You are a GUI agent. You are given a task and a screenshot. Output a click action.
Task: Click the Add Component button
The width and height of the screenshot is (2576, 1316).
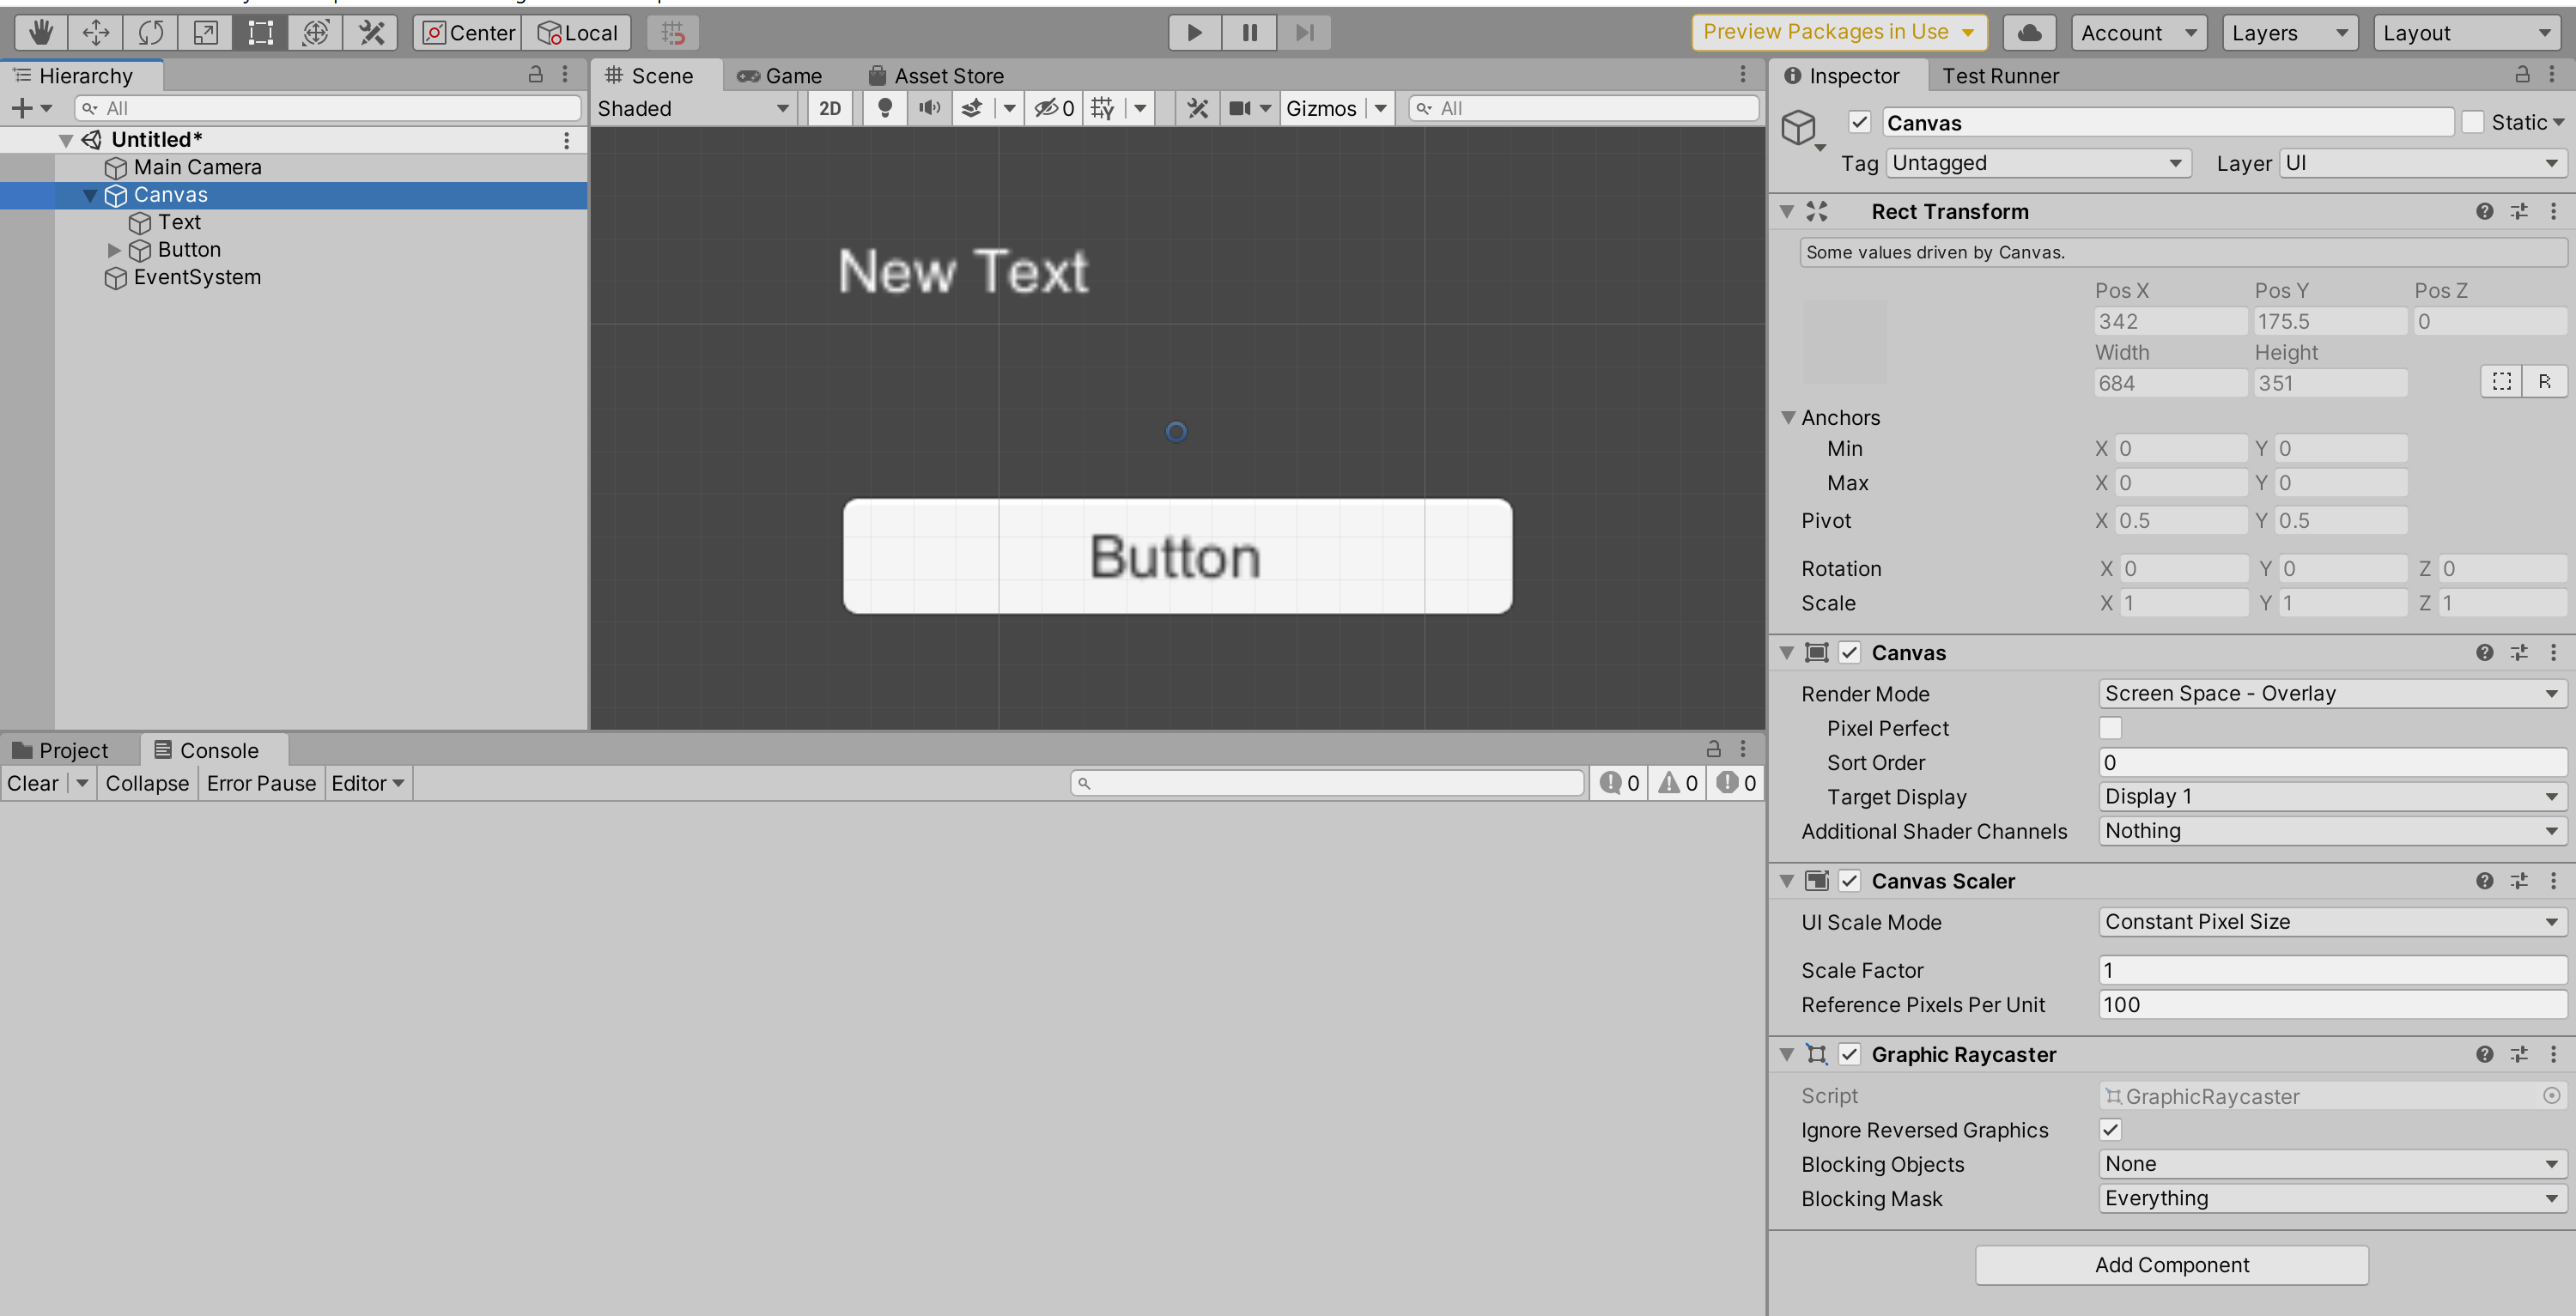pos(2171,1265)
